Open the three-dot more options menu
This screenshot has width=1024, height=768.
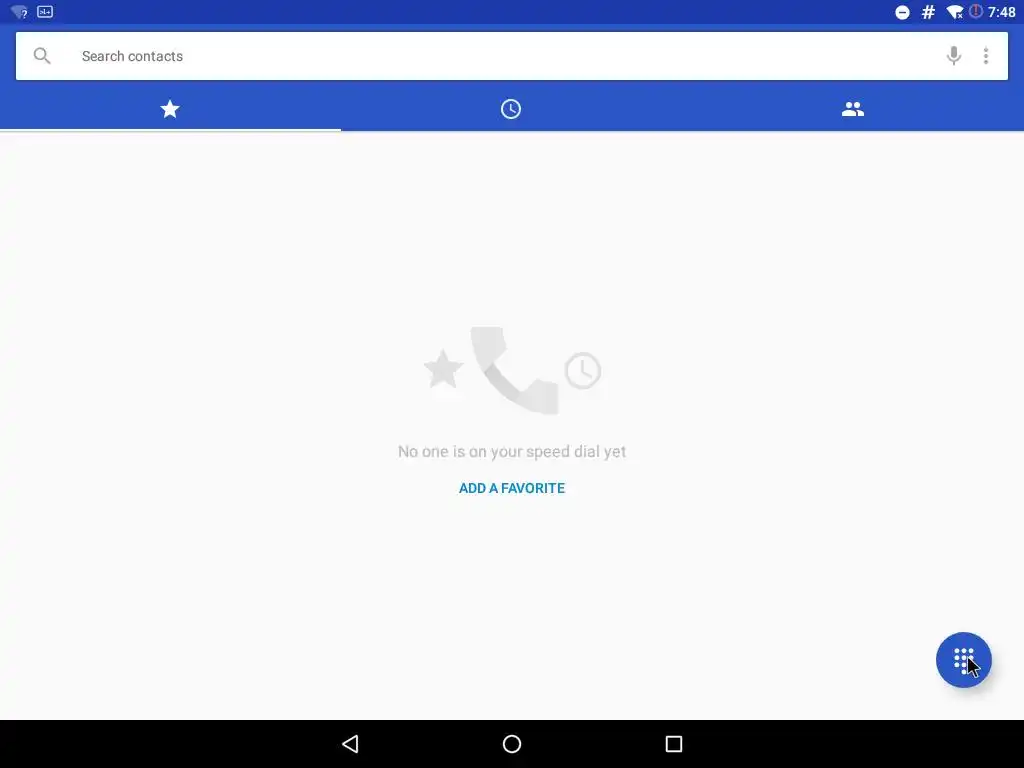(985, 56)
